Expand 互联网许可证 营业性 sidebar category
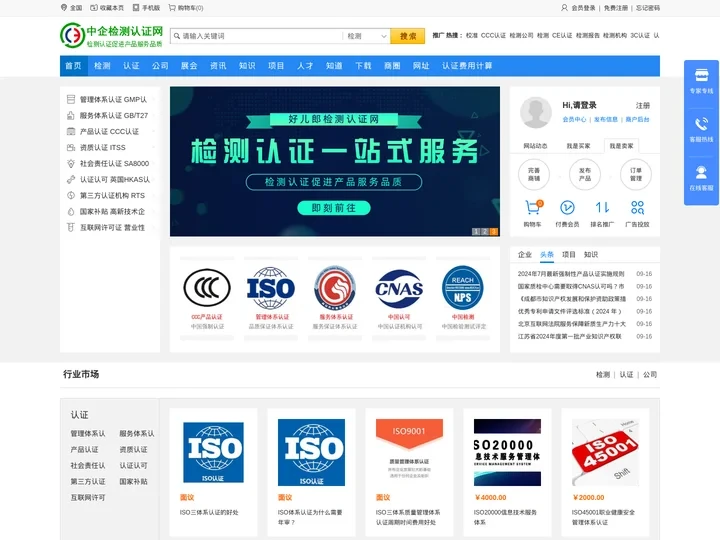720x540 pixels. click(x=110, y=228)
